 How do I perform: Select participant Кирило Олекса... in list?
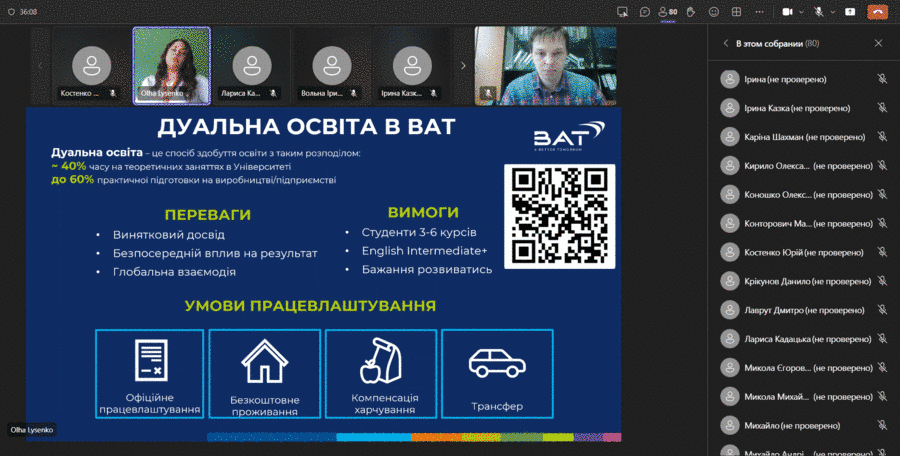tap(804, 166)
